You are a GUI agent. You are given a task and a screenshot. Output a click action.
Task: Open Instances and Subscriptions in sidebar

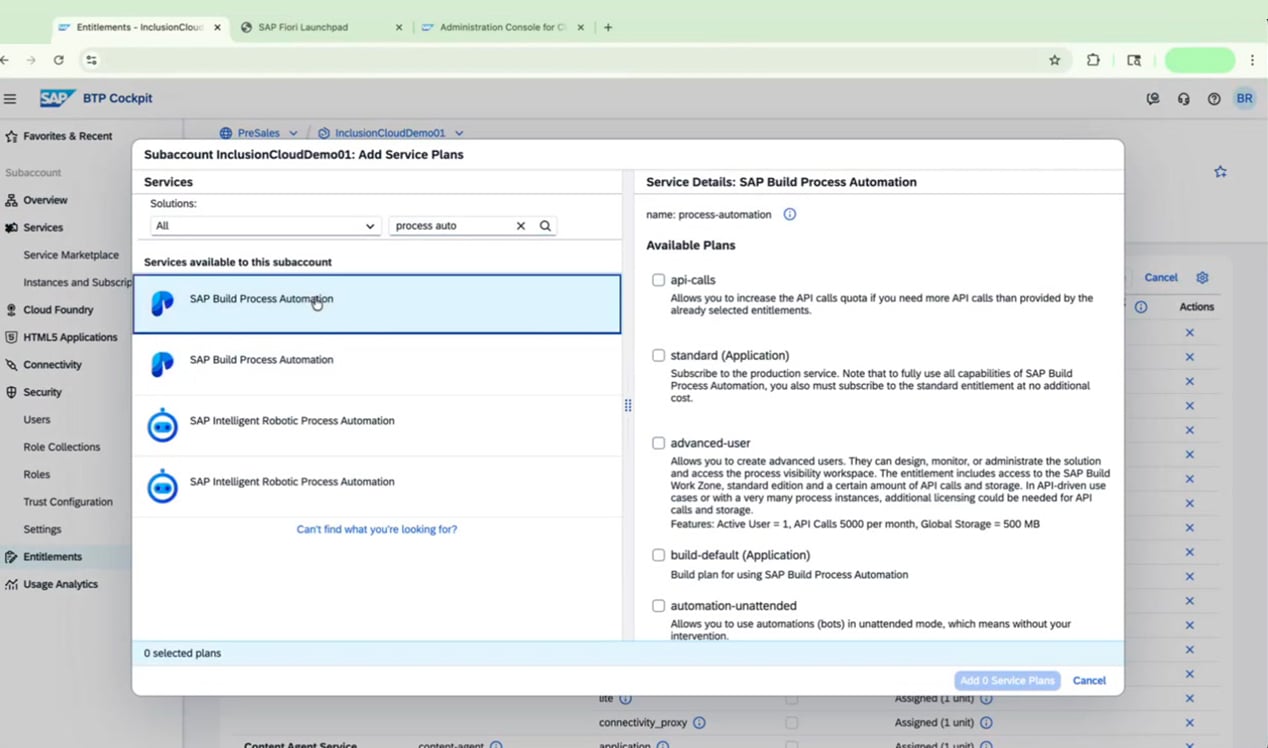[x=78, y=282]
